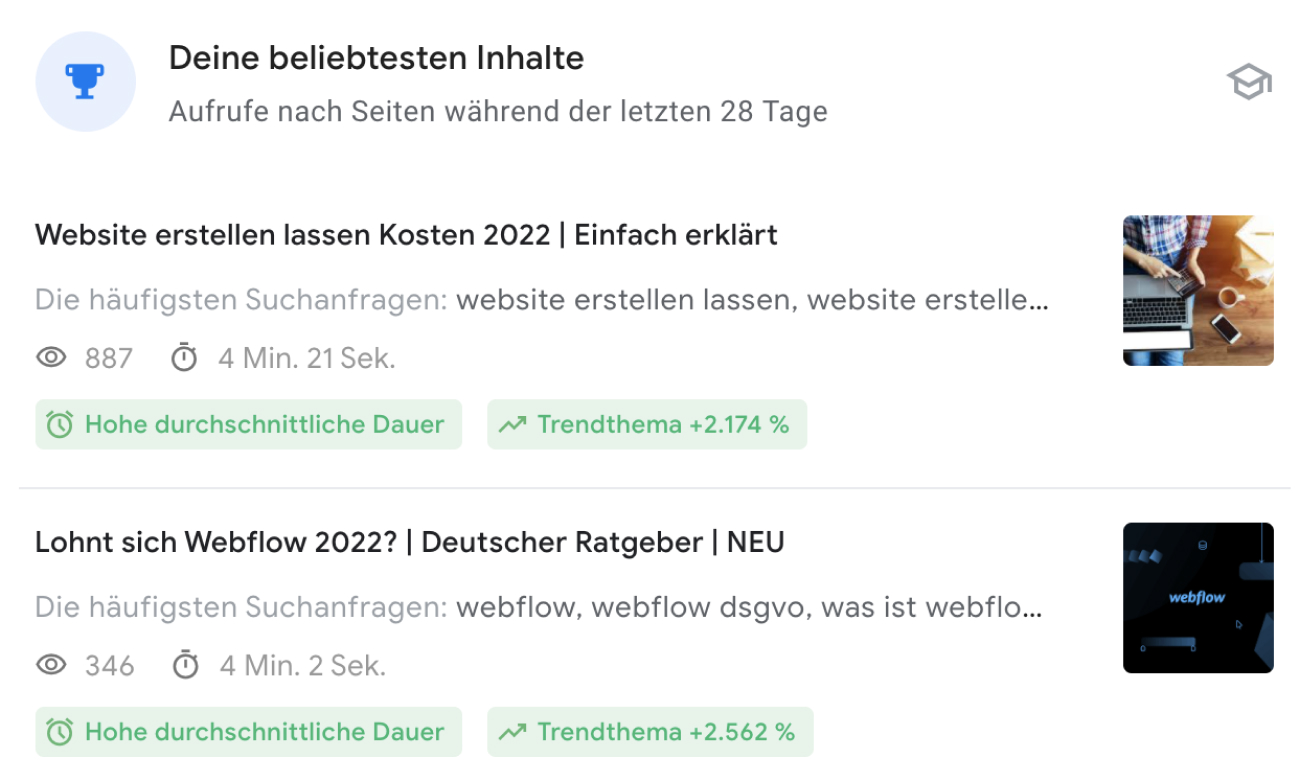The width and height of the screenshot is (1312, 780).
Task: Click the Trendthema +2.174 % badge
Action: click(647, 425)
